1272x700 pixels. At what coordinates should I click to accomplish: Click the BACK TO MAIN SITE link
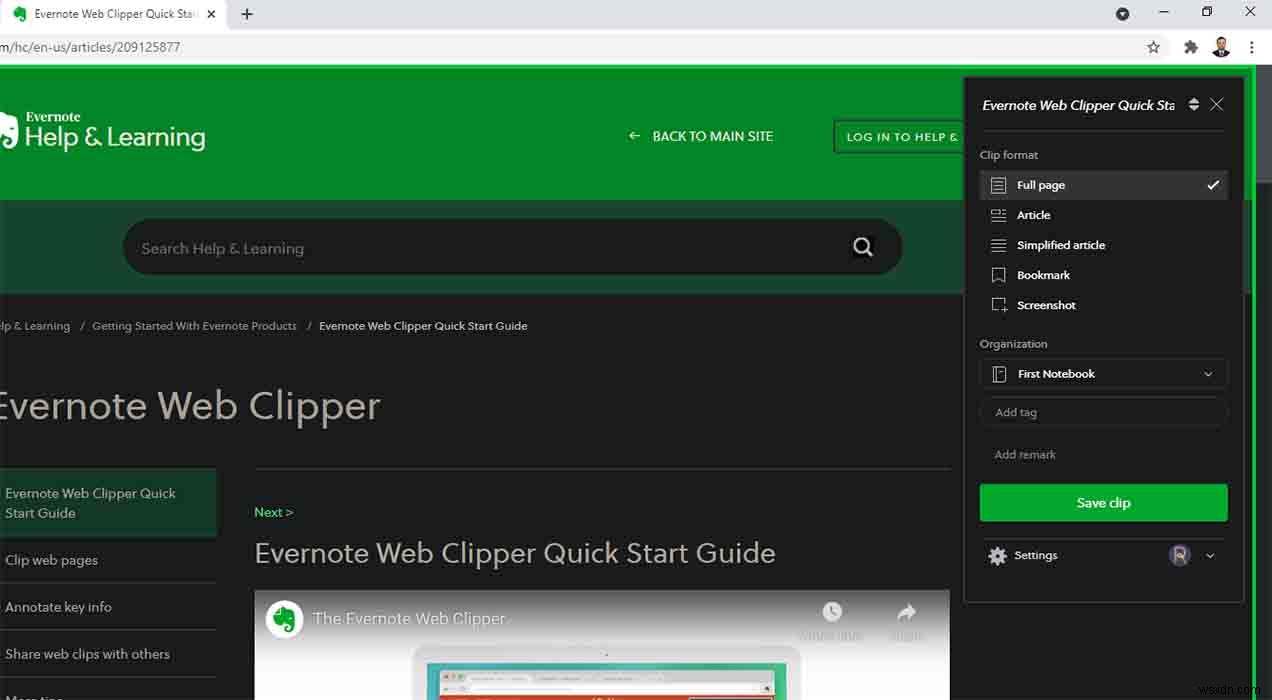[x=712, y=136]
